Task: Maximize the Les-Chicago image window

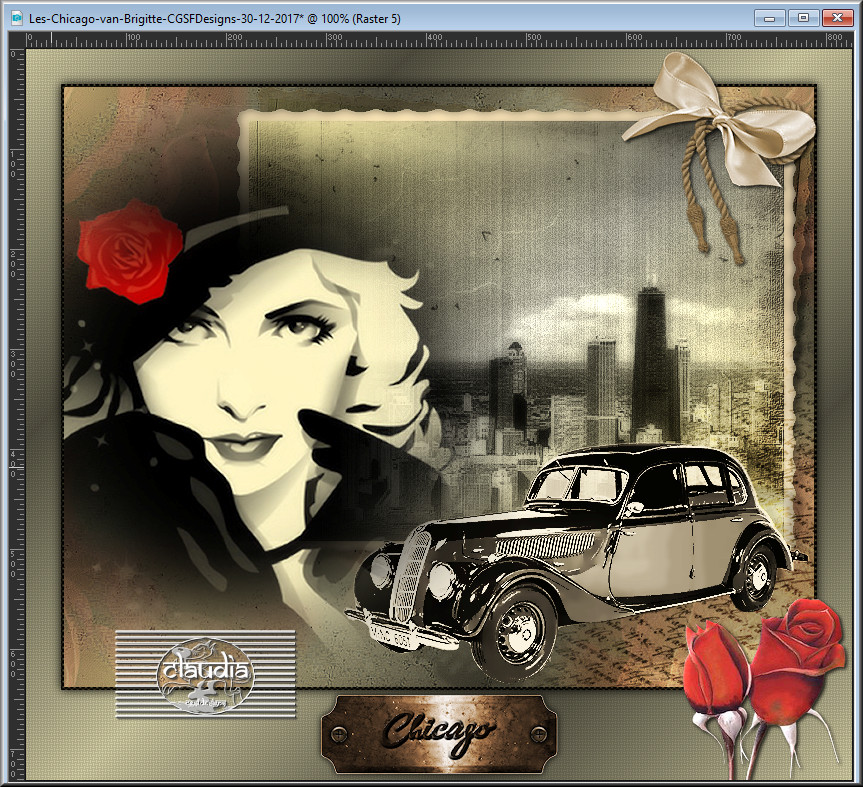Action: [804, 18]
